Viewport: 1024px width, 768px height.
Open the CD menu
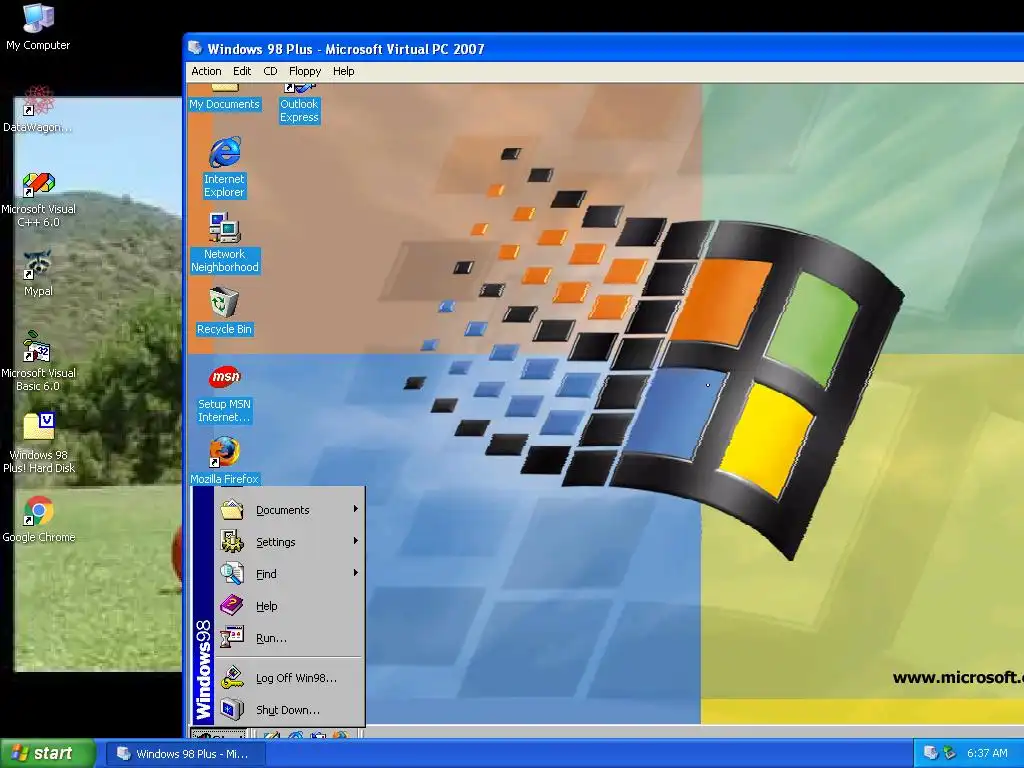(270, 71)
